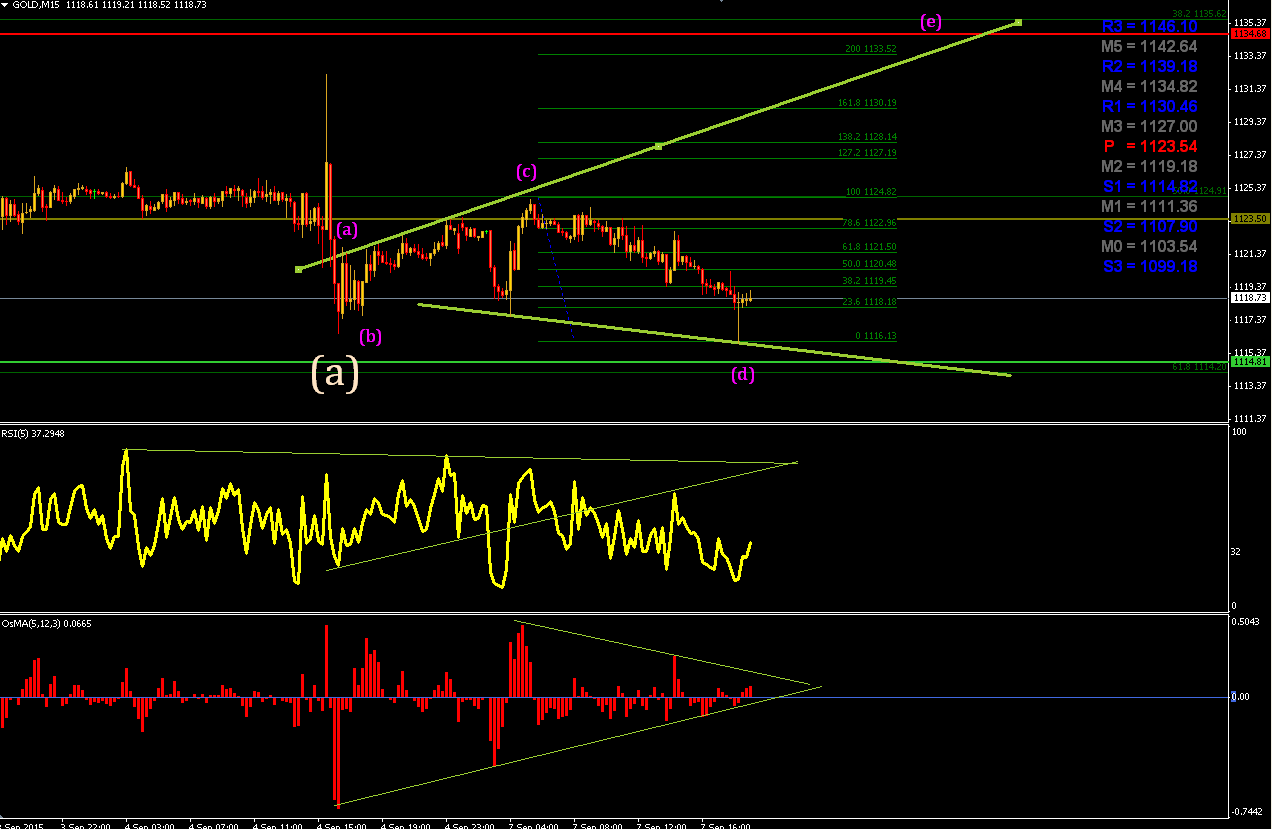Click the S2 = 1107.90 pivot label
Viewport: 1272px width, 829px height.
click(x=1147, y=226)
